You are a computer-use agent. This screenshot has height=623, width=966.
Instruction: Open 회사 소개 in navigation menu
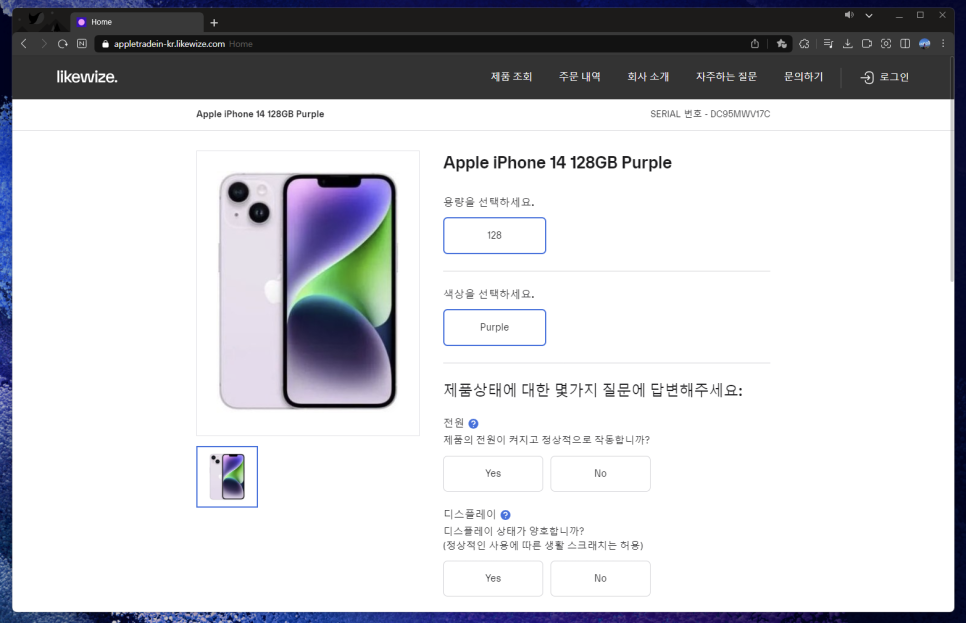point(648,77)
